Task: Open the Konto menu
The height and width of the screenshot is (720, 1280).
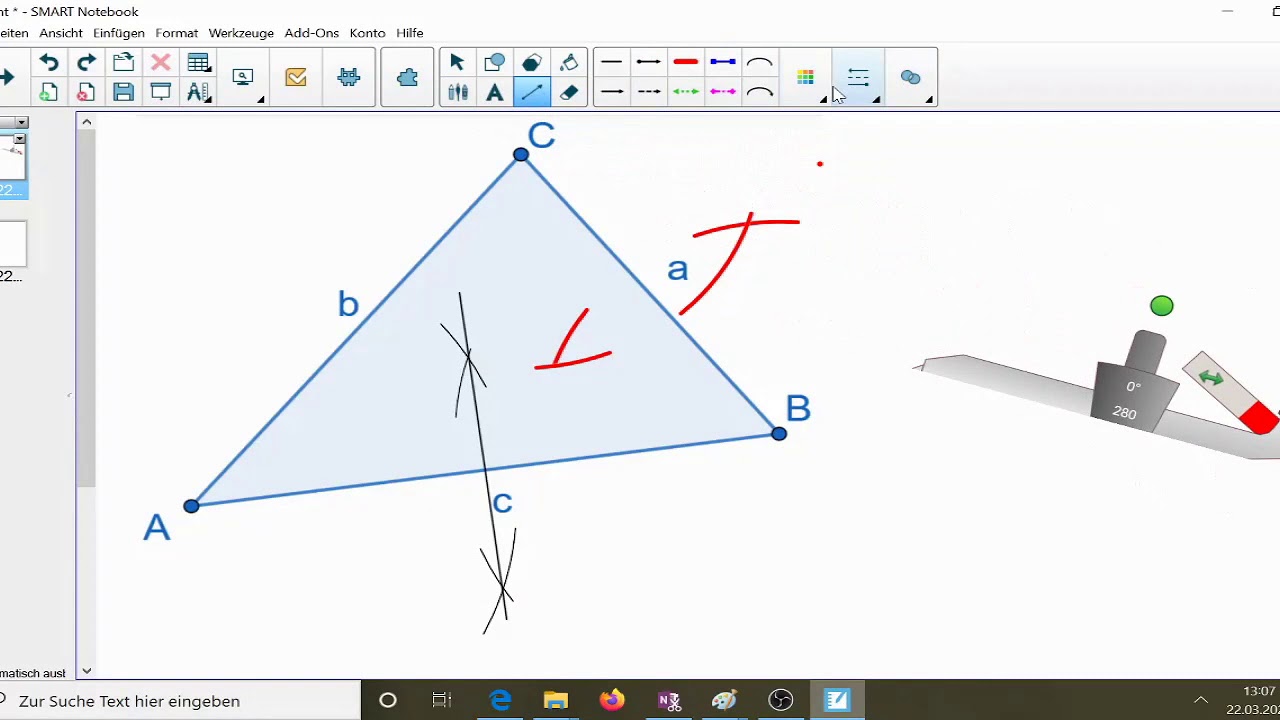Action: point(367,33)
